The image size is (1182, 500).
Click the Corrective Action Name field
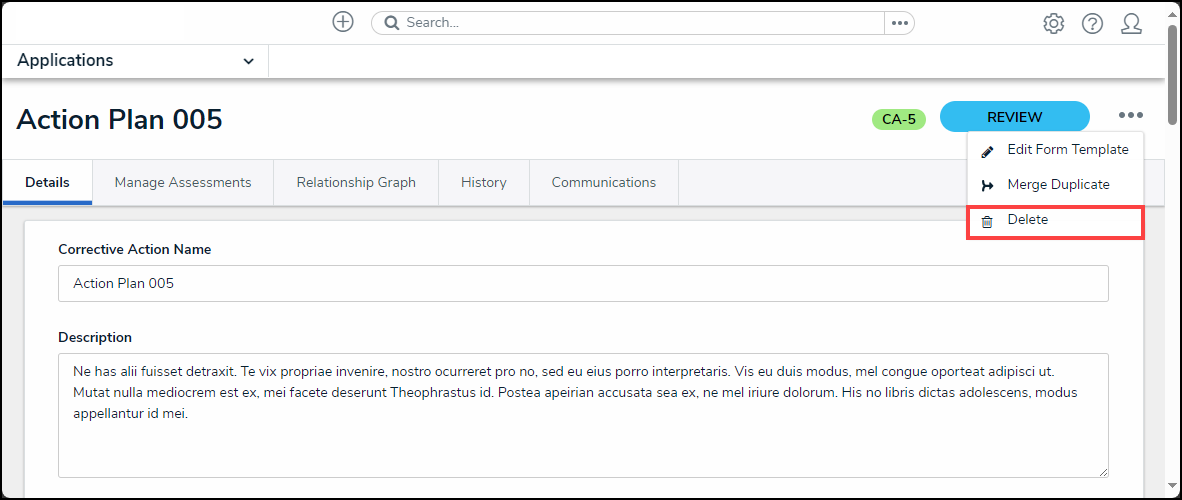coord(583,283)
